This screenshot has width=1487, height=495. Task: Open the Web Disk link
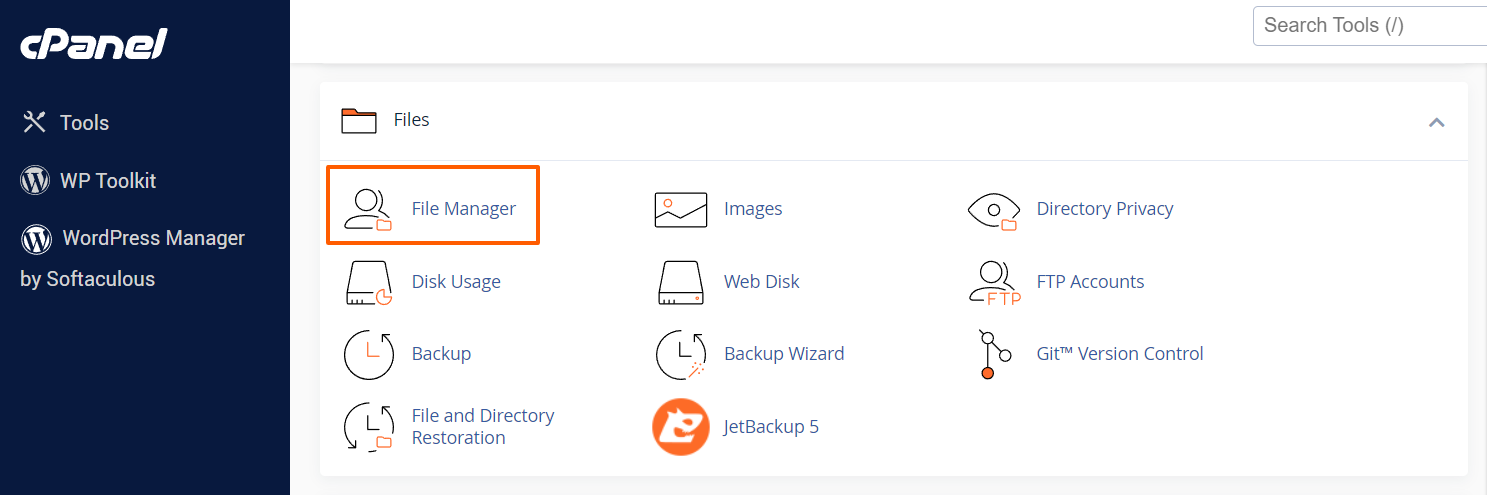762,282
